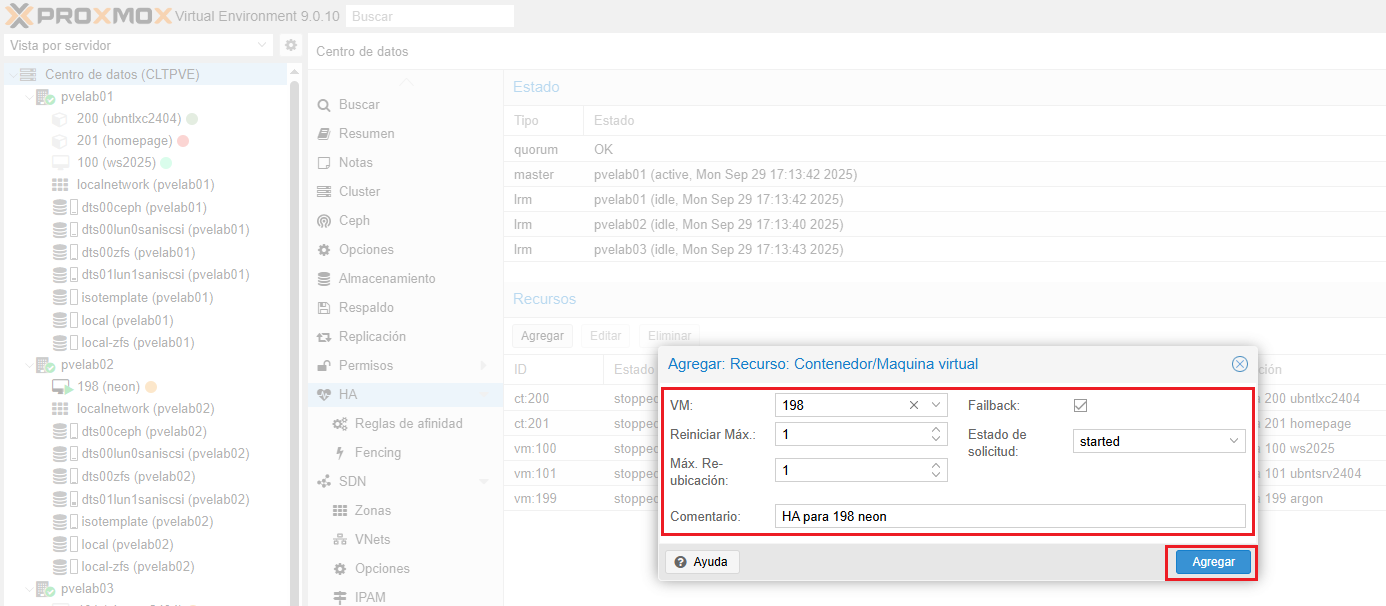Image resolution: width=1386 pixels, height=606 pixels.
Task: Open Ayuda help in the dialog
Action: point(702,562)
